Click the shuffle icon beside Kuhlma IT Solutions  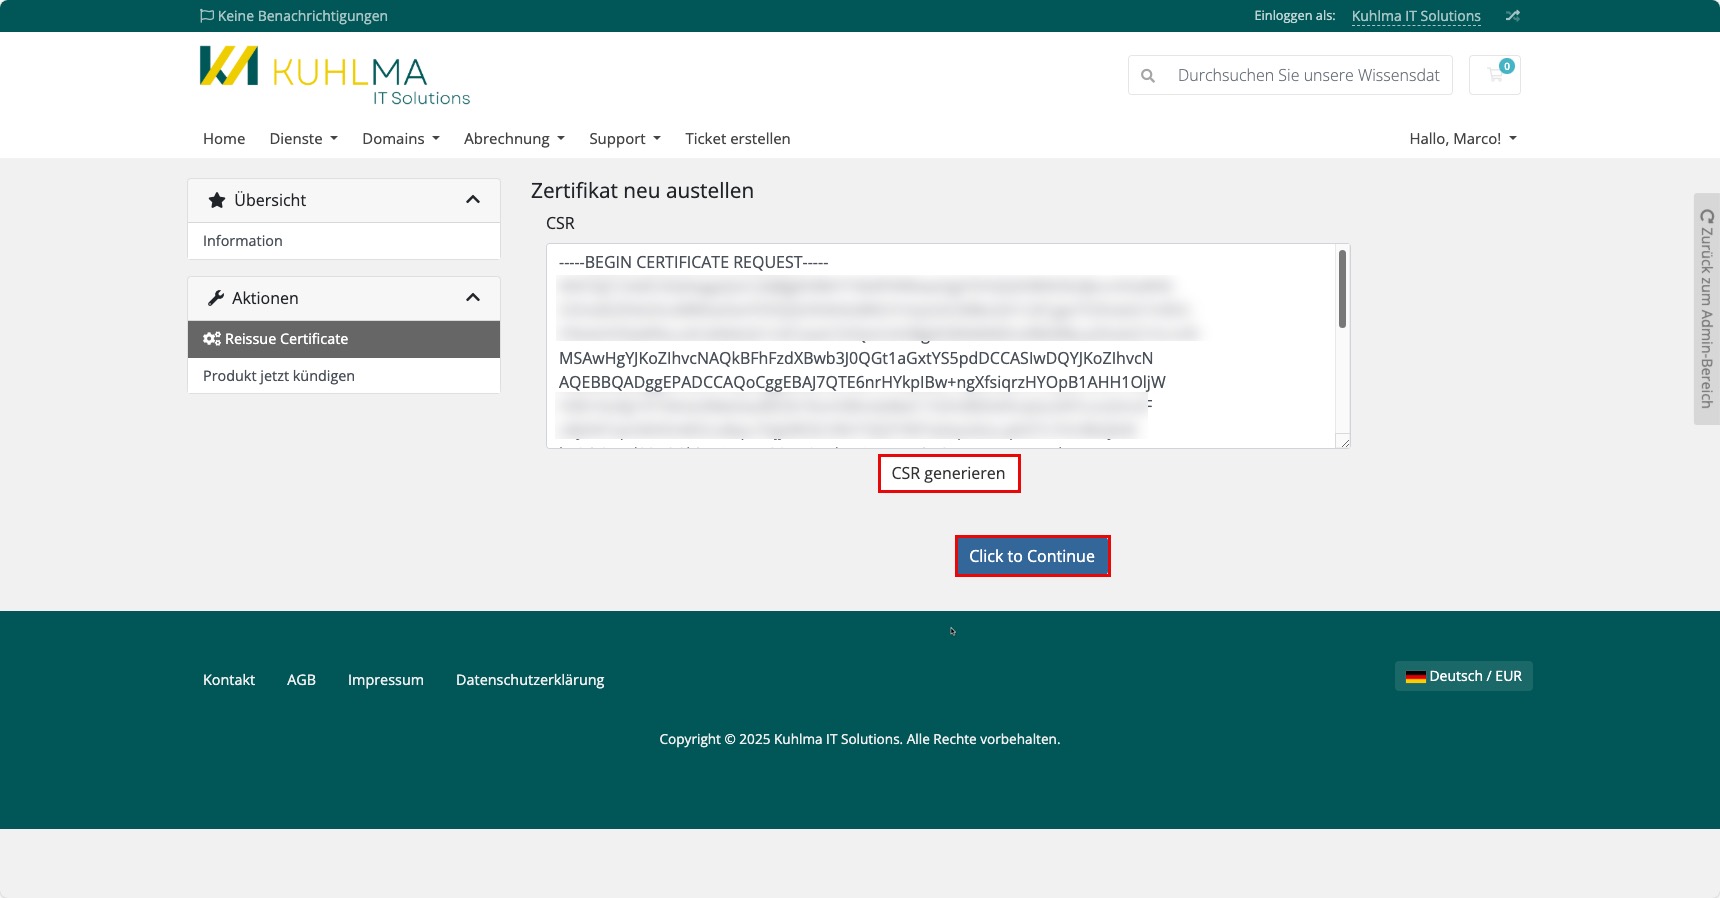pos(1512,16)
